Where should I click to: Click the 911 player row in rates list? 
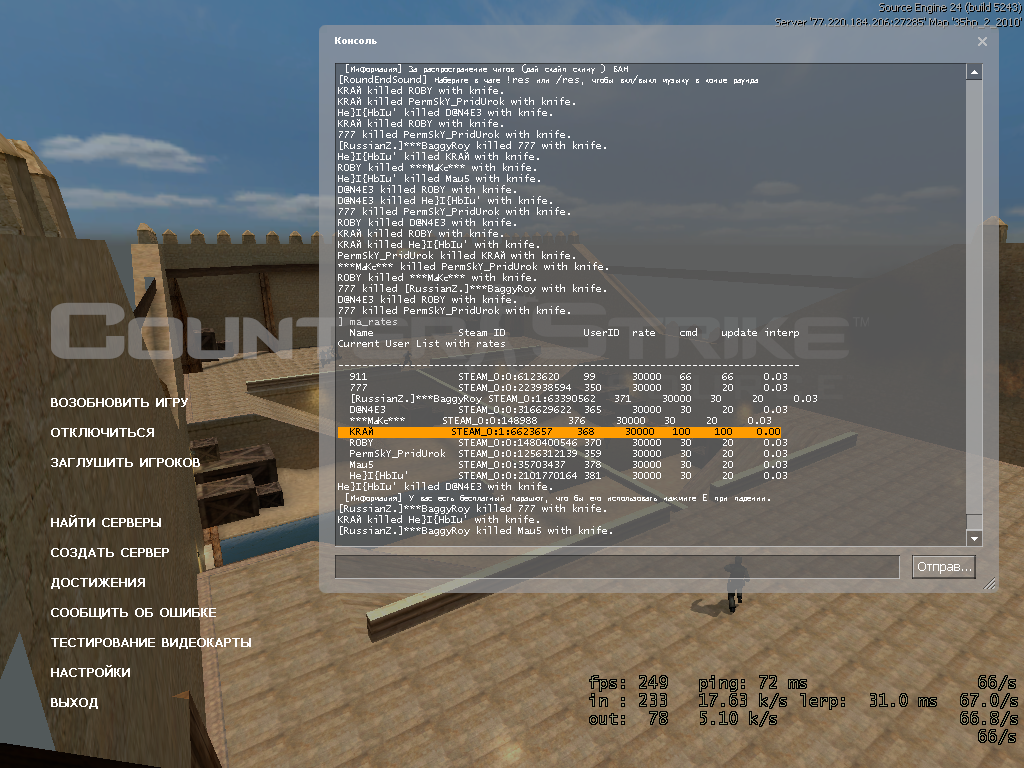[x=568, y=377]
